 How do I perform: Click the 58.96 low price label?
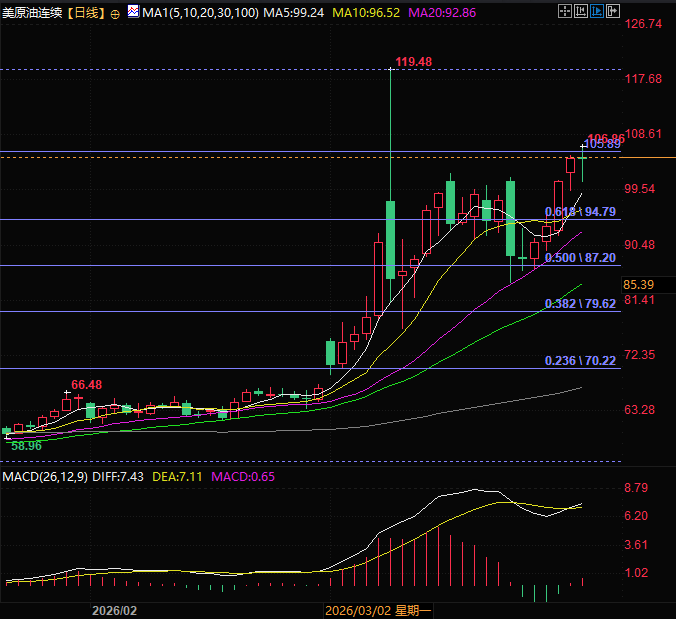coord(26,446)
